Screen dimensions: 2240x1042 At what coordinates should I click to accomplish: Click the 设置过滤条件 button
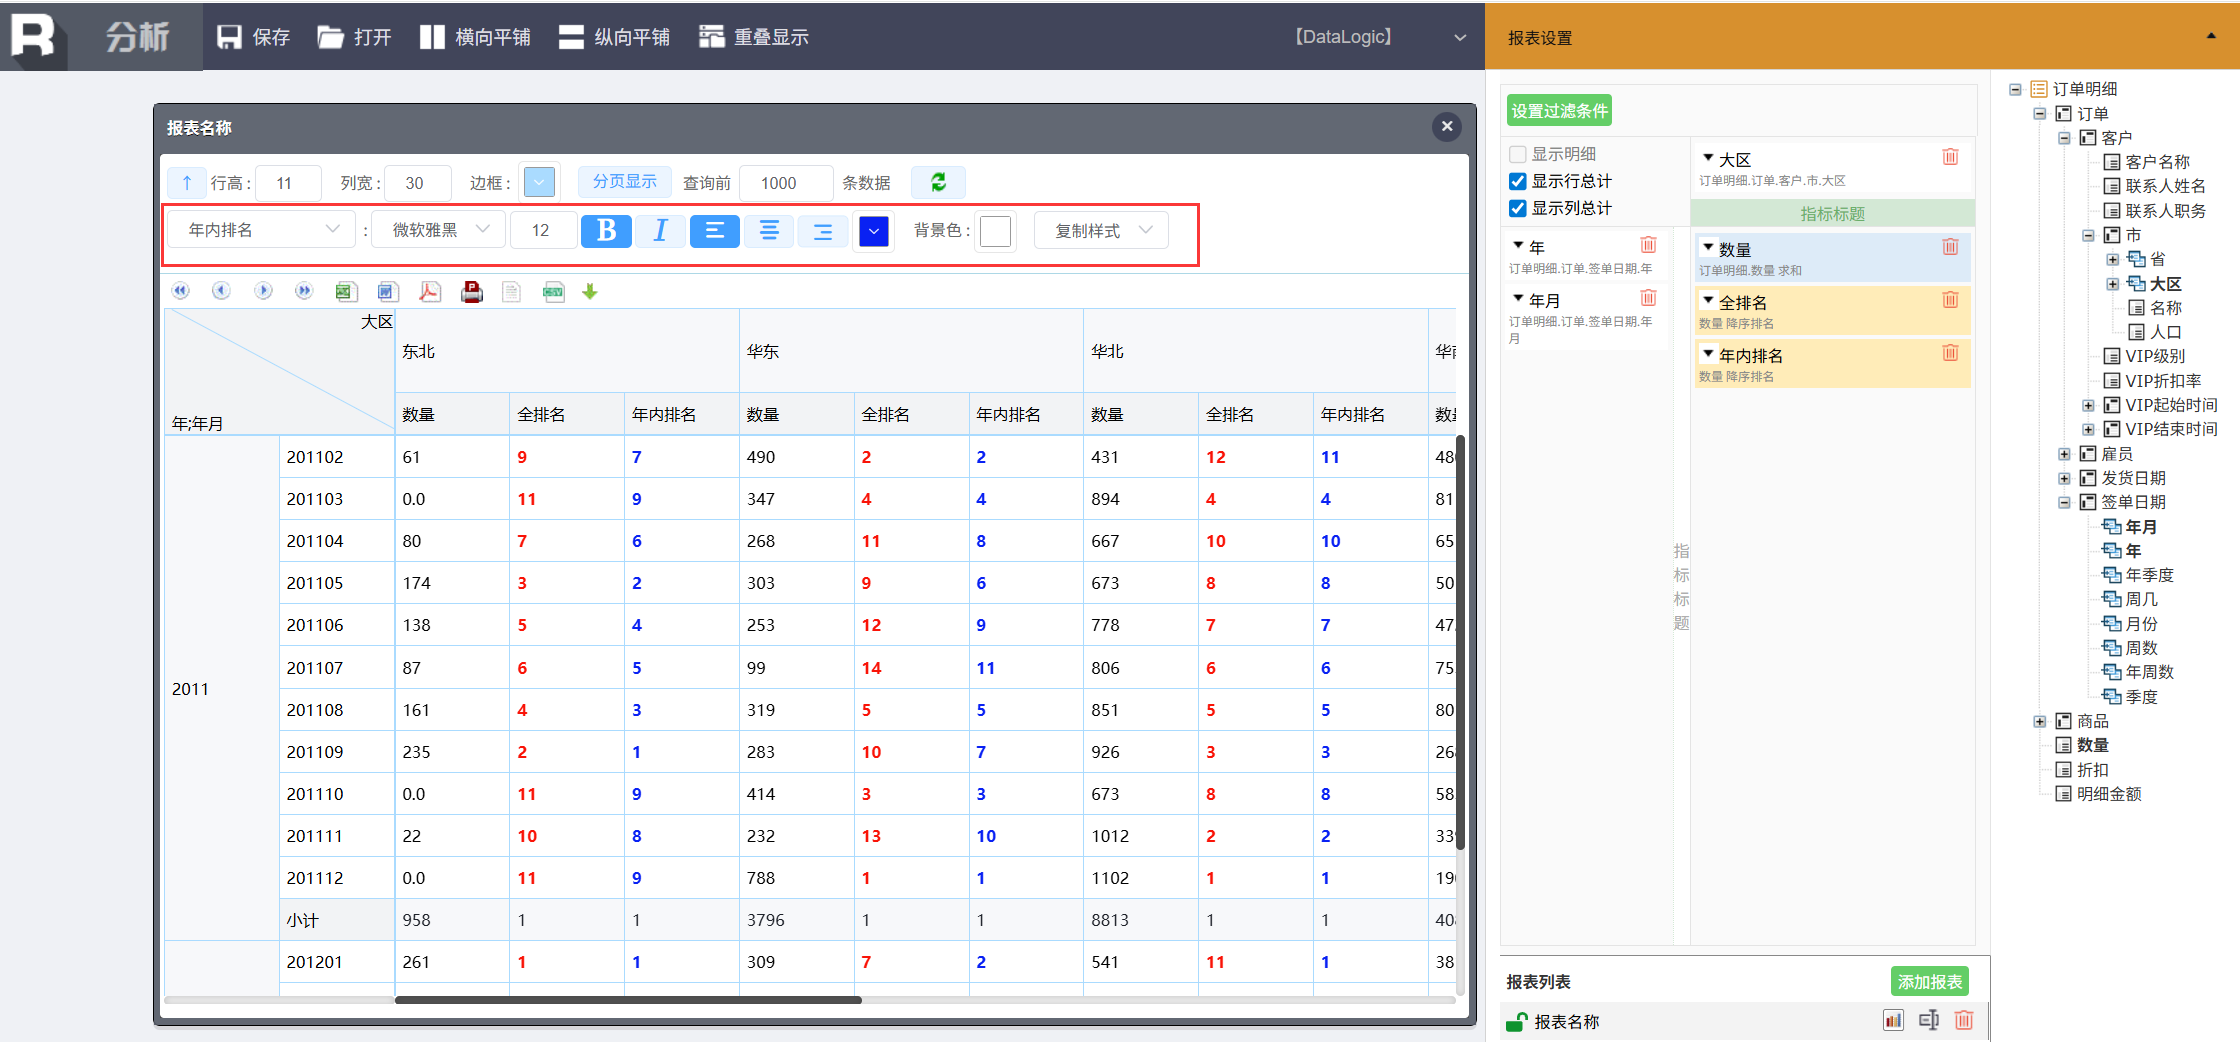click(x=1559, y=111)
